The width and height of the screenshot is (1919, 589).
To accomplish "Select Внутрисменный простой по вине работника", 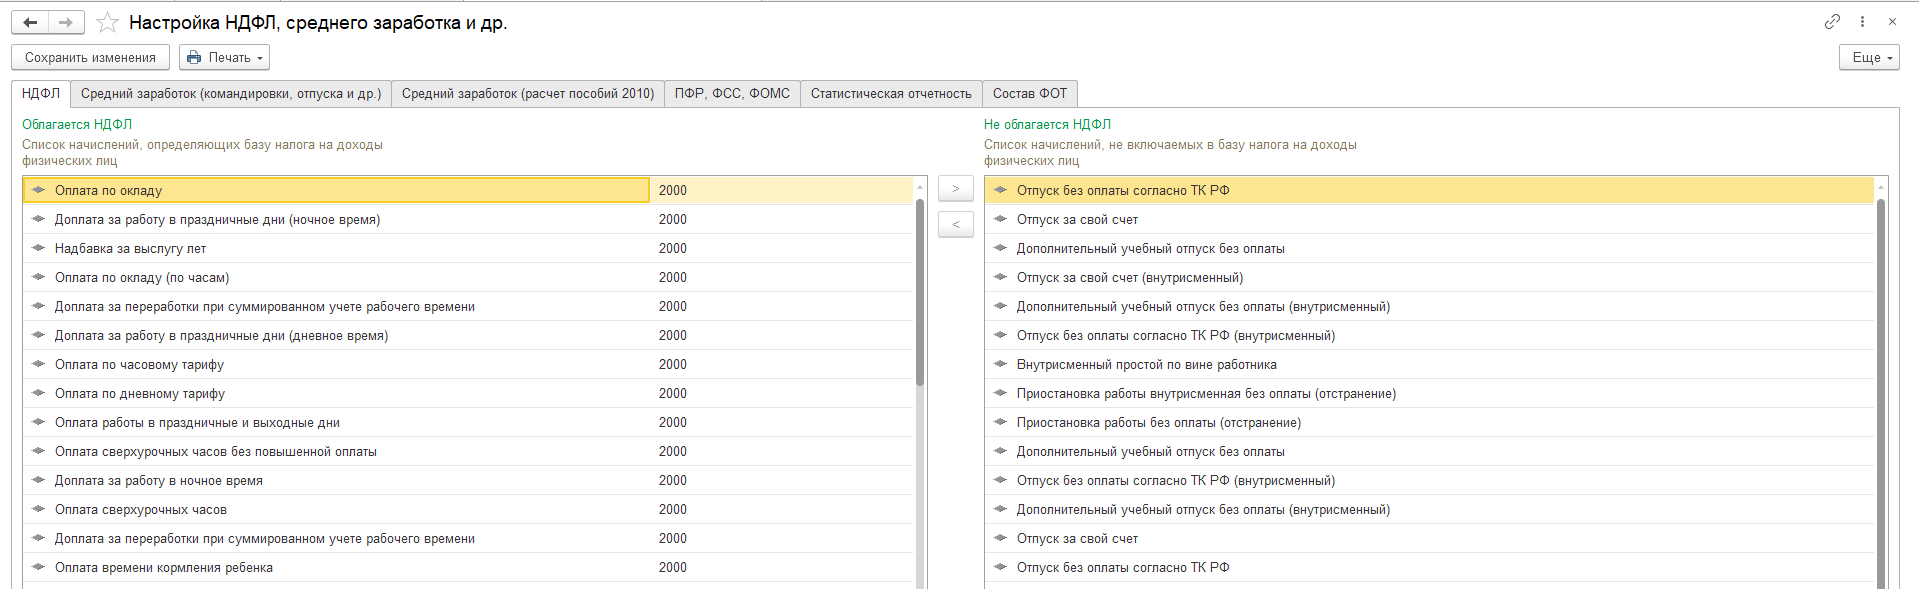I will (1146, 364).
